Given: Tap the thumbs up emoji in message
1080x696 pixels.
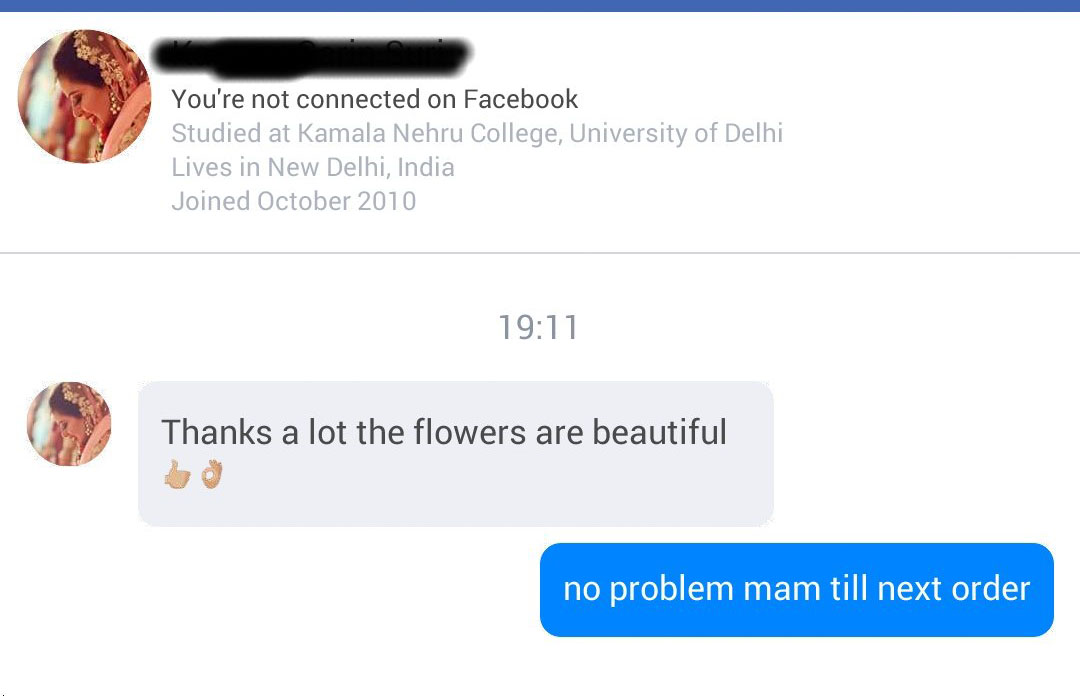Looking at the screenshot, I should tap(177, 476).
